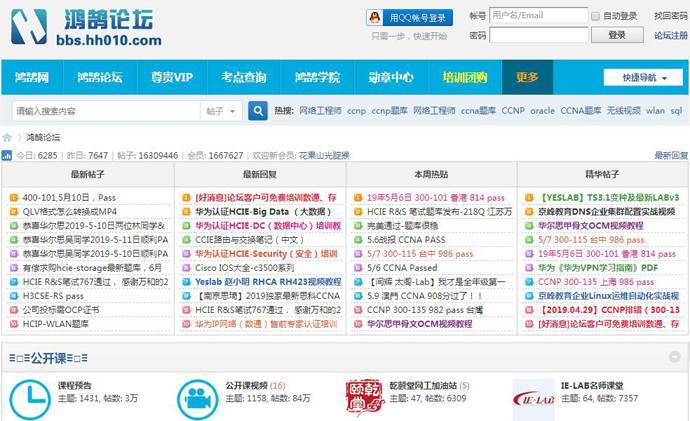
Task: Open the 快捷导航 dropdown
Action: [644, 78]
